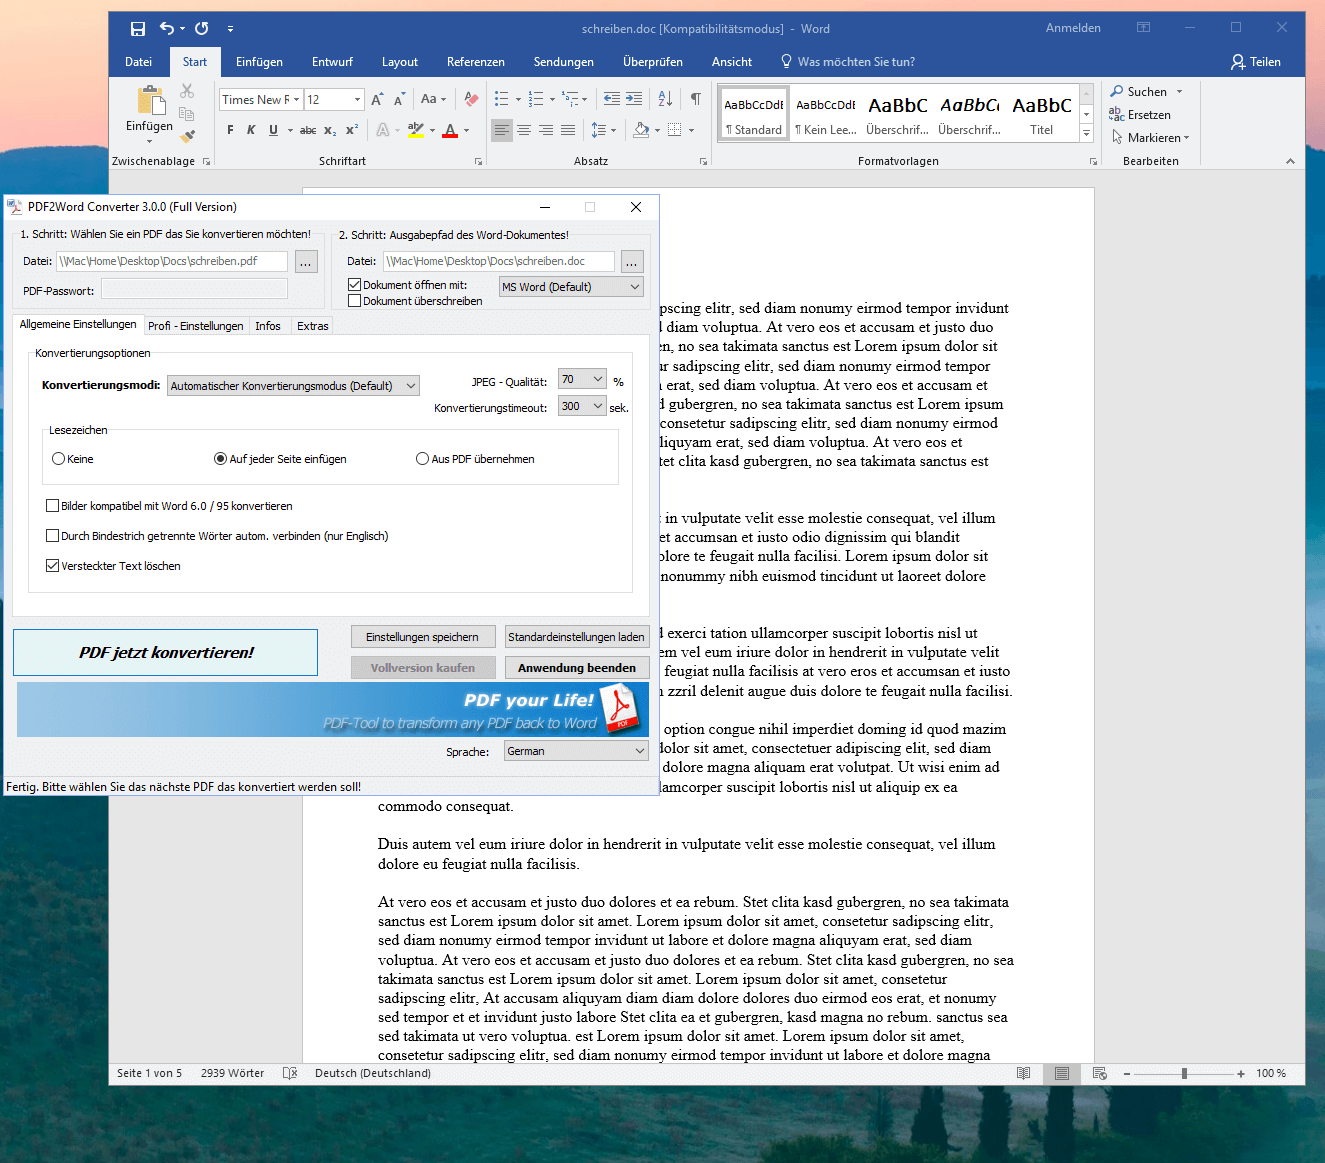This screenshot has height=1163, width=1325.
Task: Uncheck 'Dokument öffnen mit' checkbox
Action: pos(354,285)
